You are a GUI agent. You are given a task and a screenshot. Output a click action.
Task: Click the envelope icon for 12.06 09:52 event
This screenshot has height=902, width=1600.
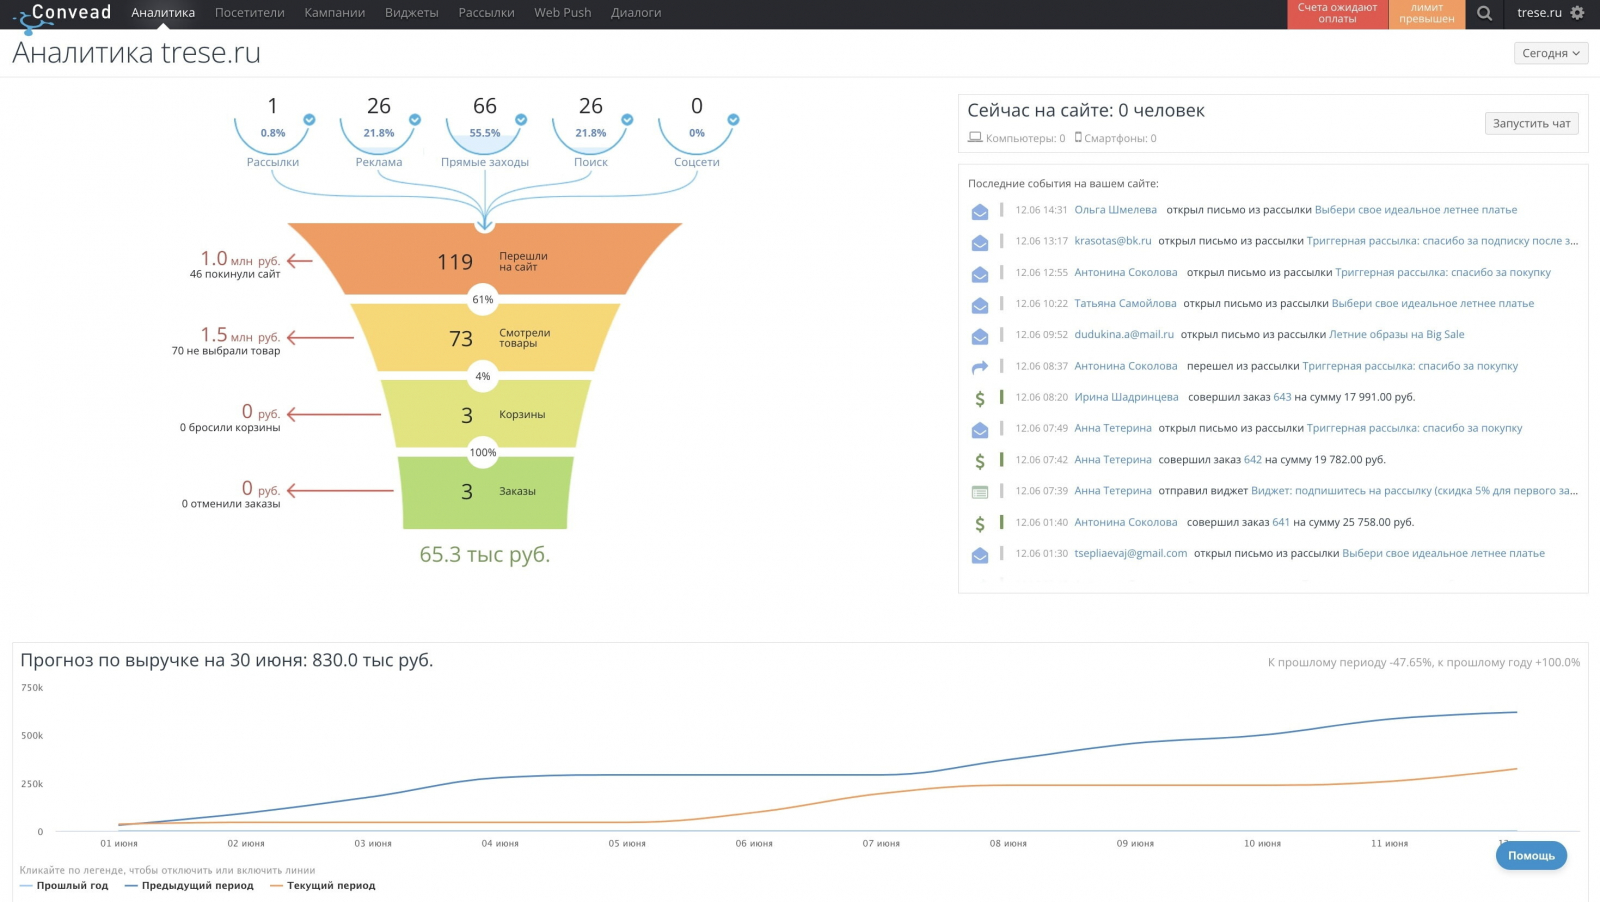(x=980, y=336)
